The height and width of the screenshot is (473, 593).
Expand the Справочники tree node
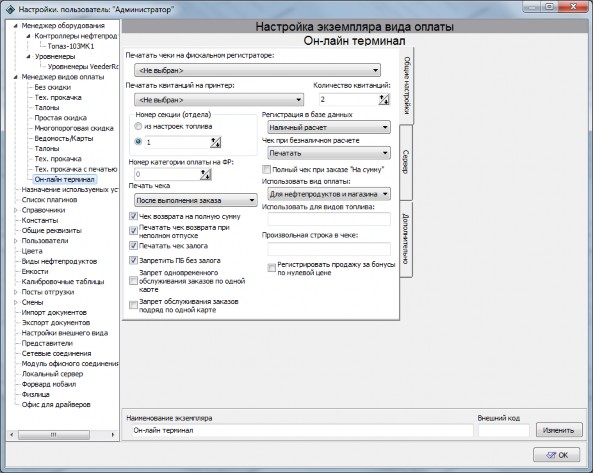(x=16, y=210)
